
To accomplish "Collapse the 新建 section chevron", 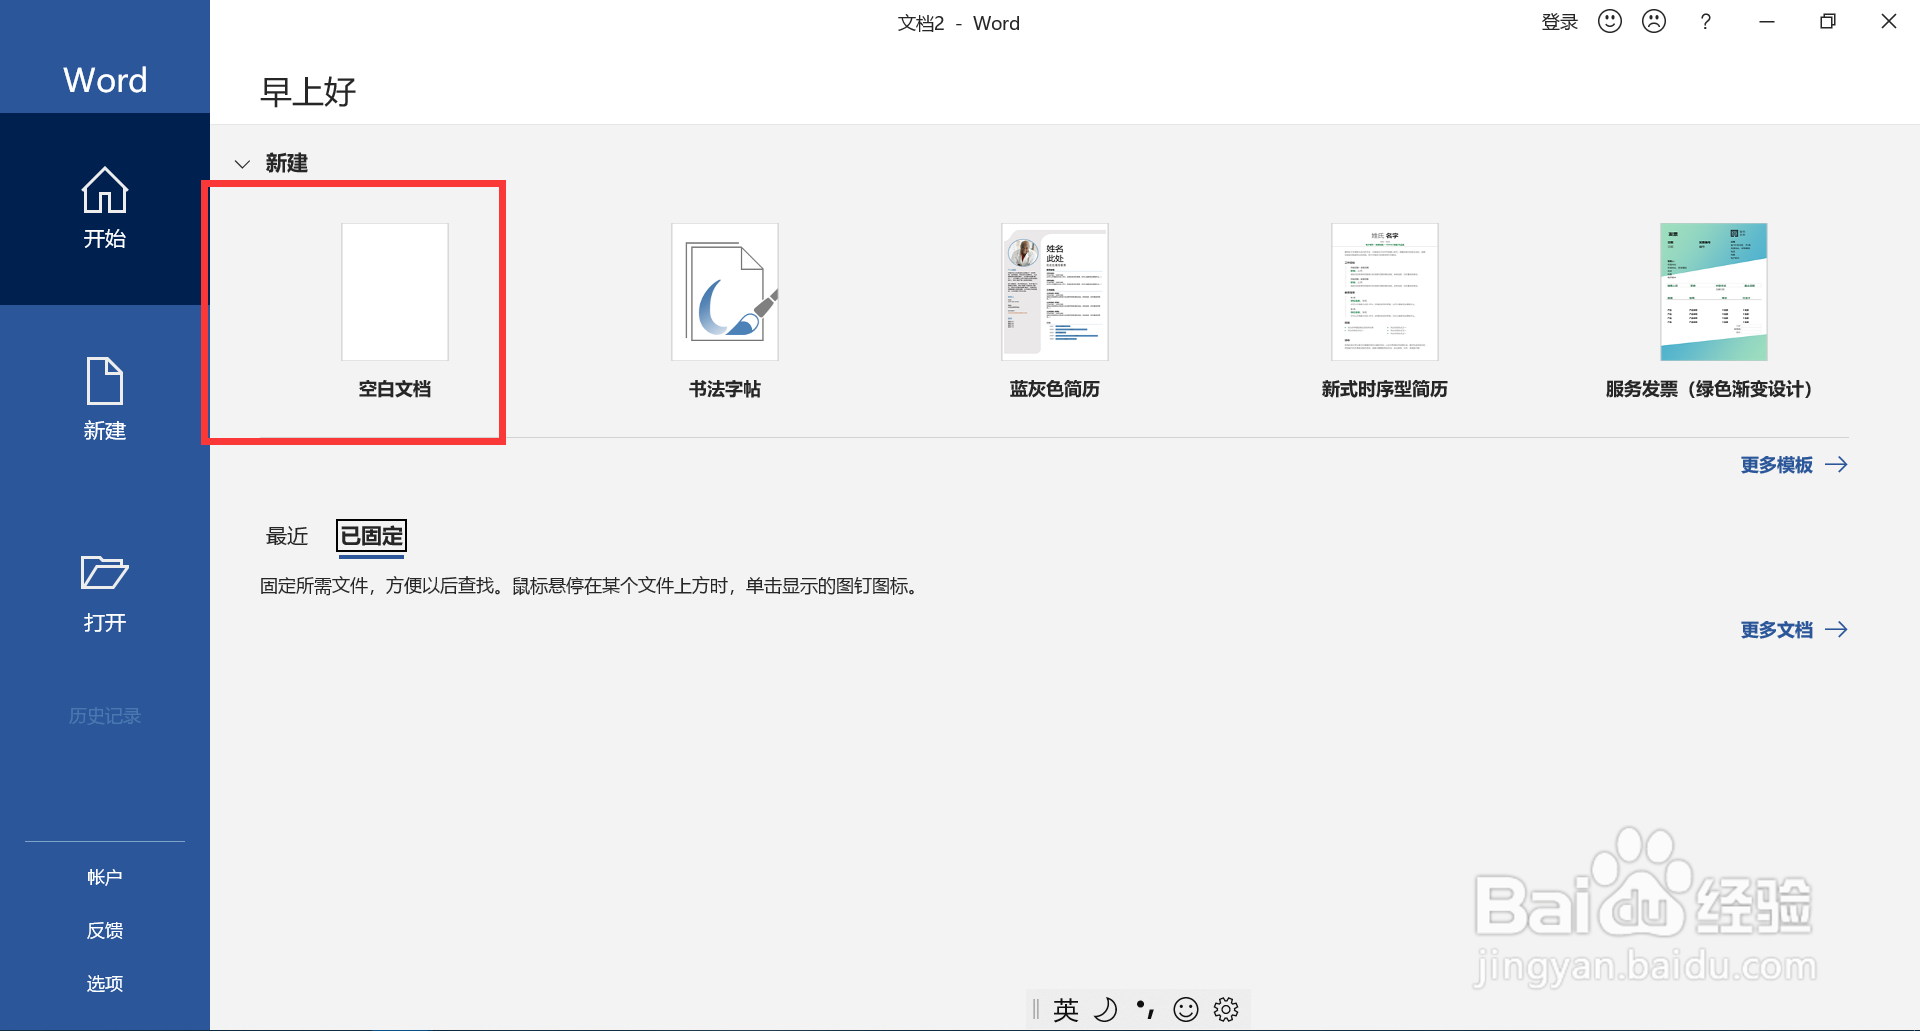I will click(x=242, y=164).
